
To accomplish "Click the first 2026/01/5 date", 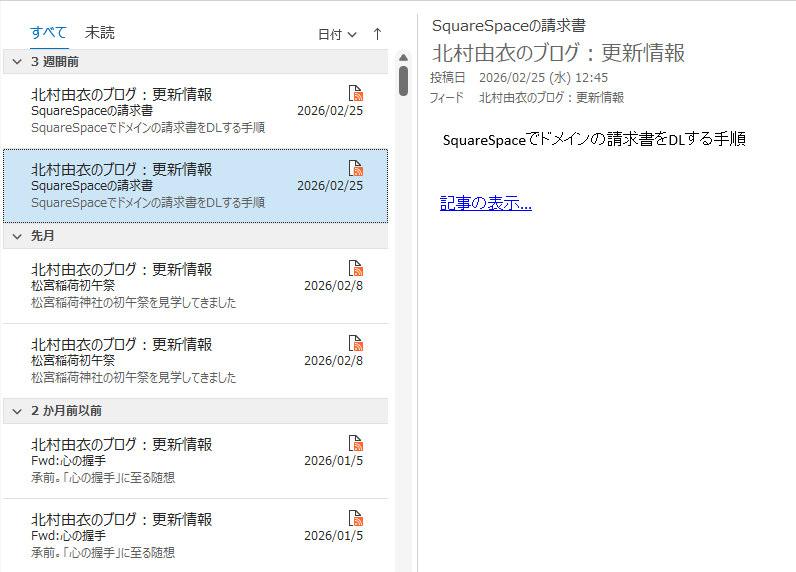I will click(x=334, y=461).
